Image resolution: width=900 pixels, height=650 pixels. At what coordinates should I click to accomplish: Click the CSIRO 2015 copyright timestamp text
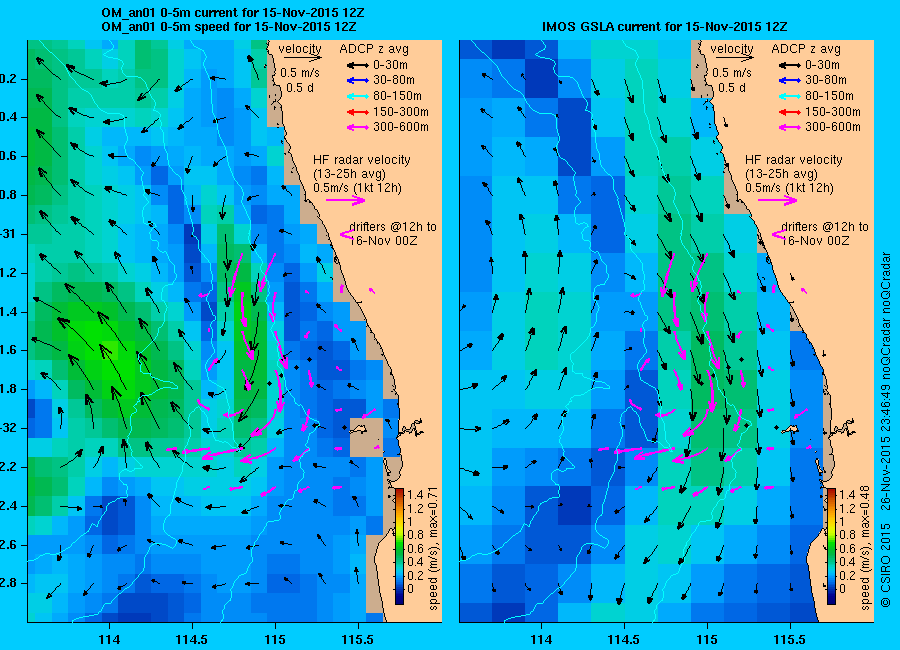click(x=885, y=430)
